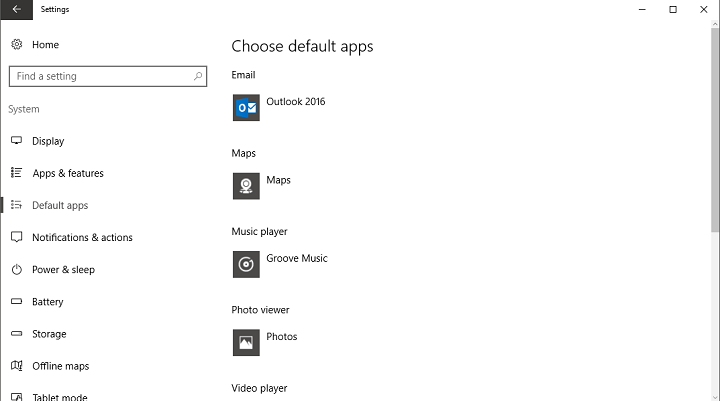This screenshot has height=401, width=720.
Task: Go to Storage settings
Action: click(49, 334)
